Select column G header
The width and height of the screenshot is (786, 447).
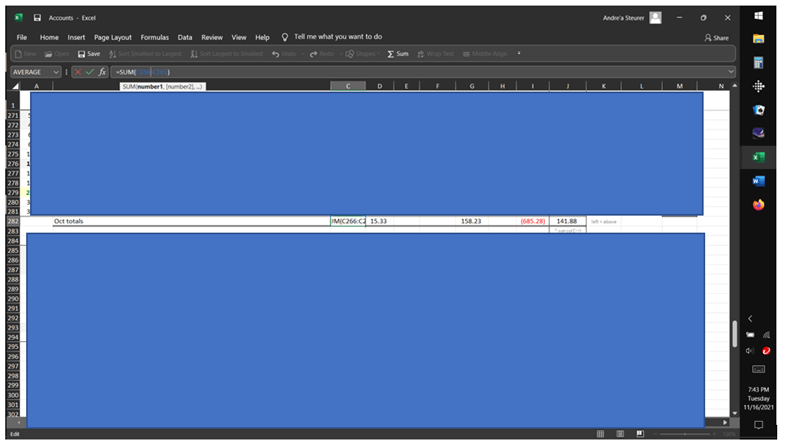pos(472,86)
